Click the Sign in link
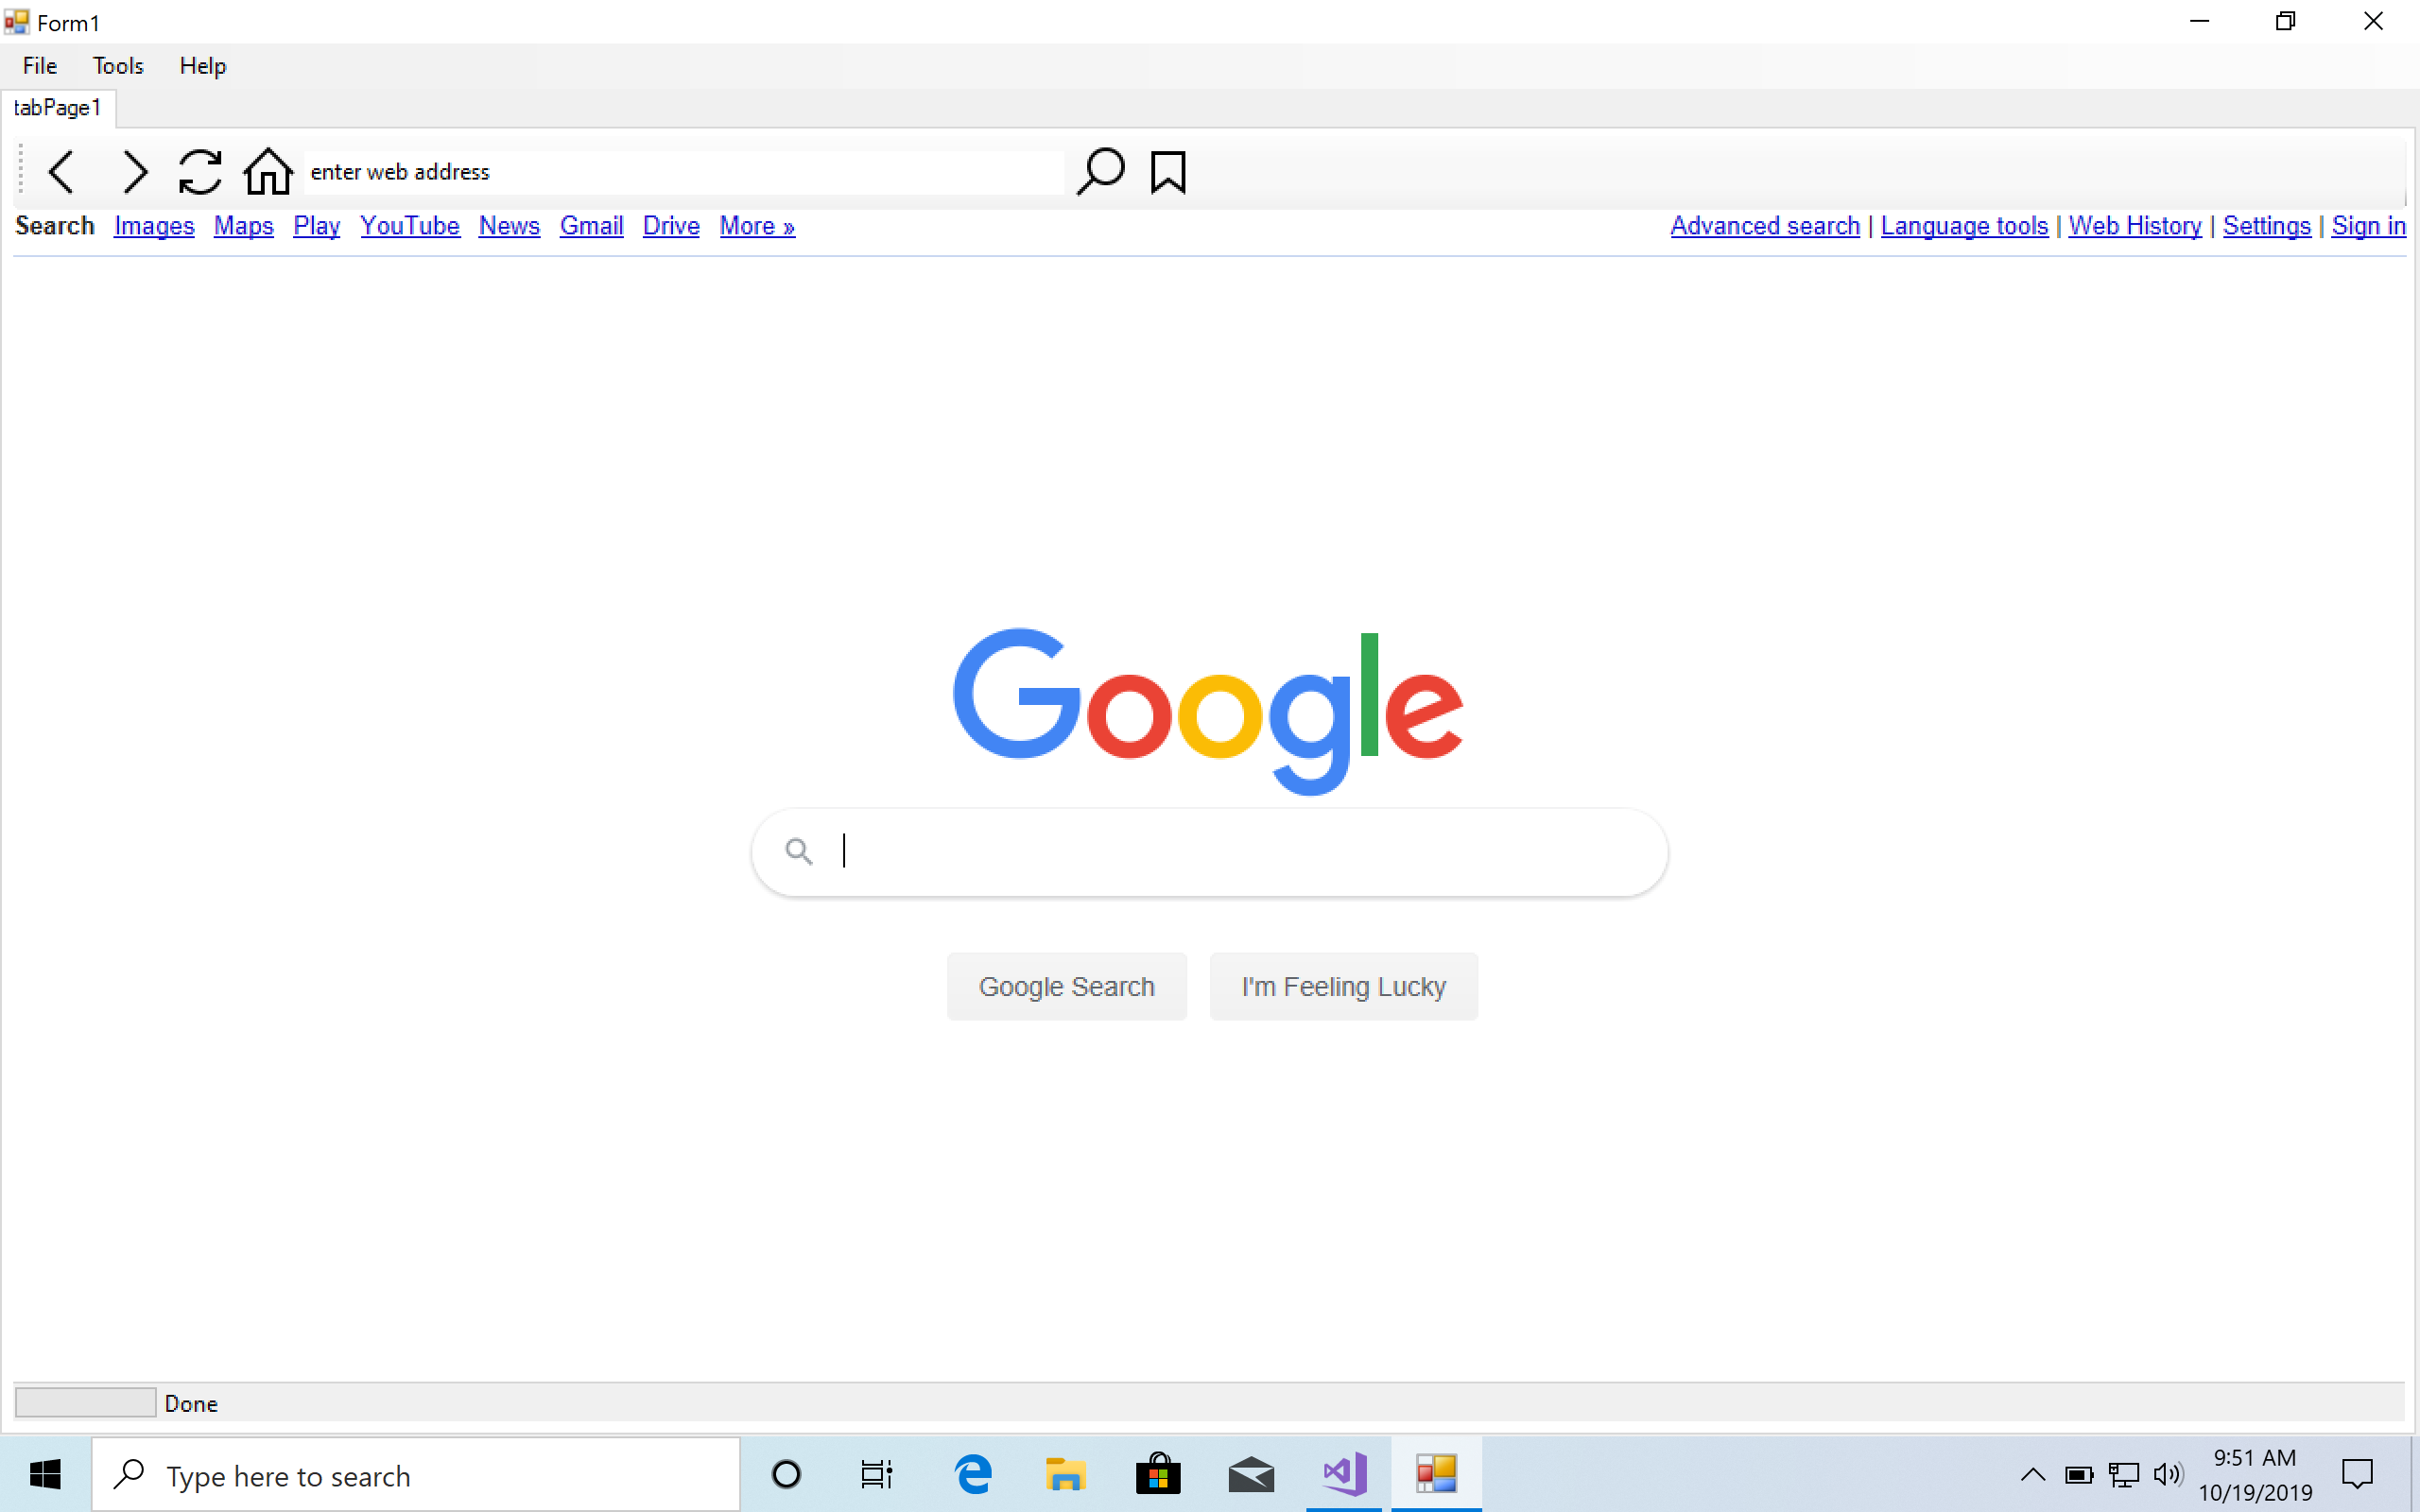Image resolution: width=2420 pixels, height=1512 pixels. point(2369,226)
